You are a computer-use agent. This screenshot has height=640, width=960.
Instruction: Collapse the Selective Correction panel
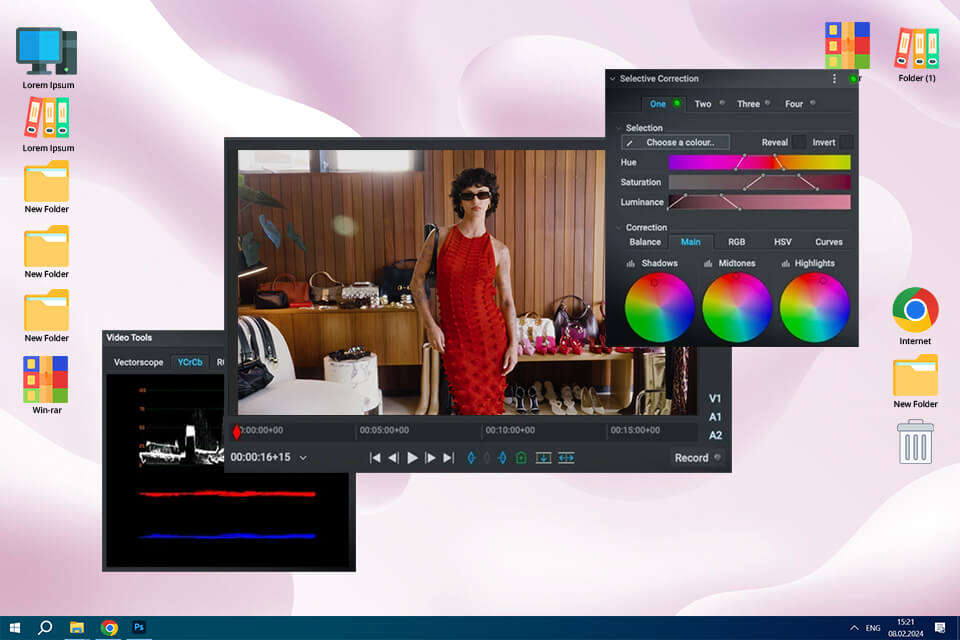tap(613, 79)
